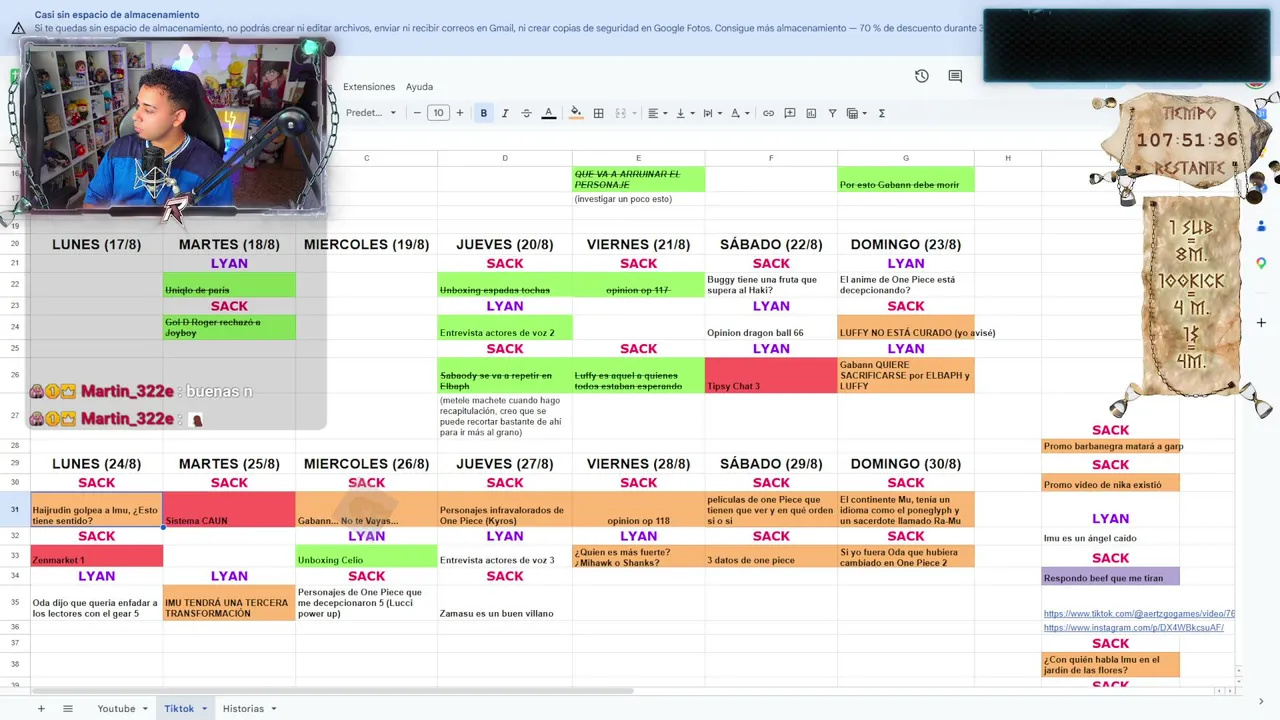Open version history clock icon
1280x720 pixels.
[x=922, y=76]
